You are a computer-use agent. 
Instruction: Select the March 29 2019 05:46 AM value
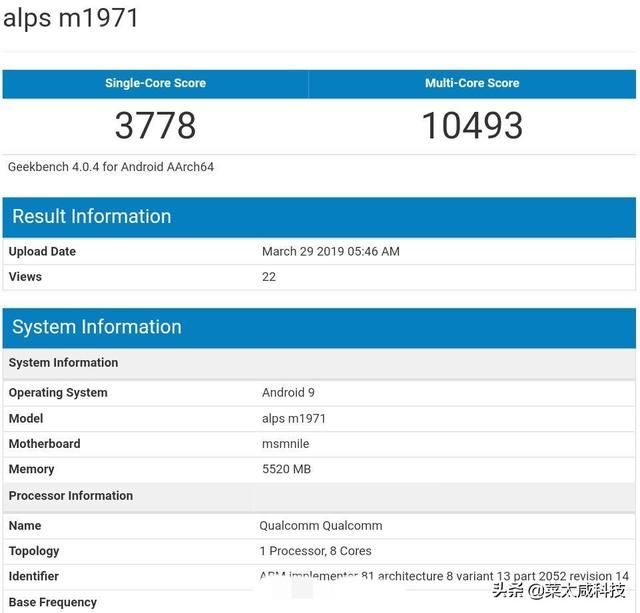[330, 252]
